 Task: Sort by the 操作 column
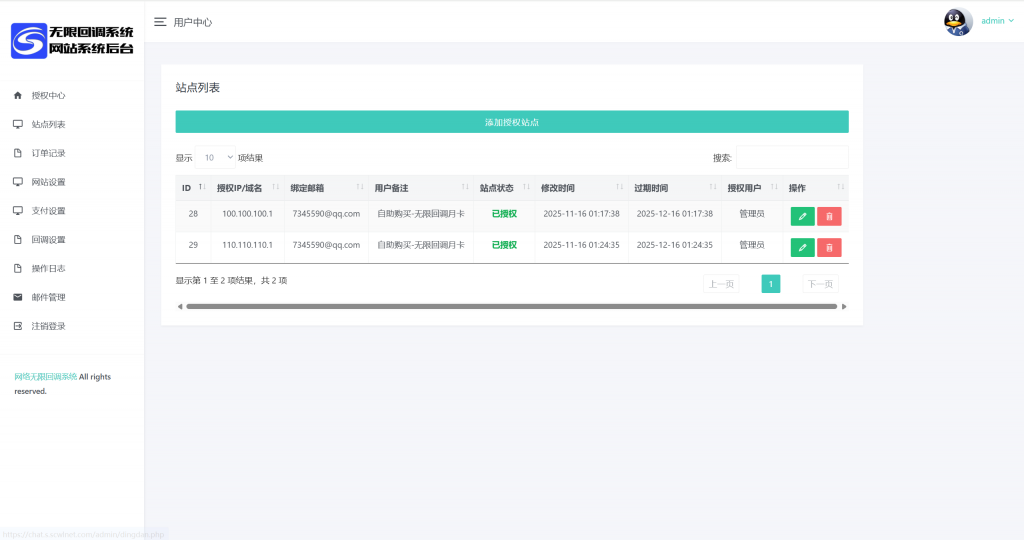816,188
